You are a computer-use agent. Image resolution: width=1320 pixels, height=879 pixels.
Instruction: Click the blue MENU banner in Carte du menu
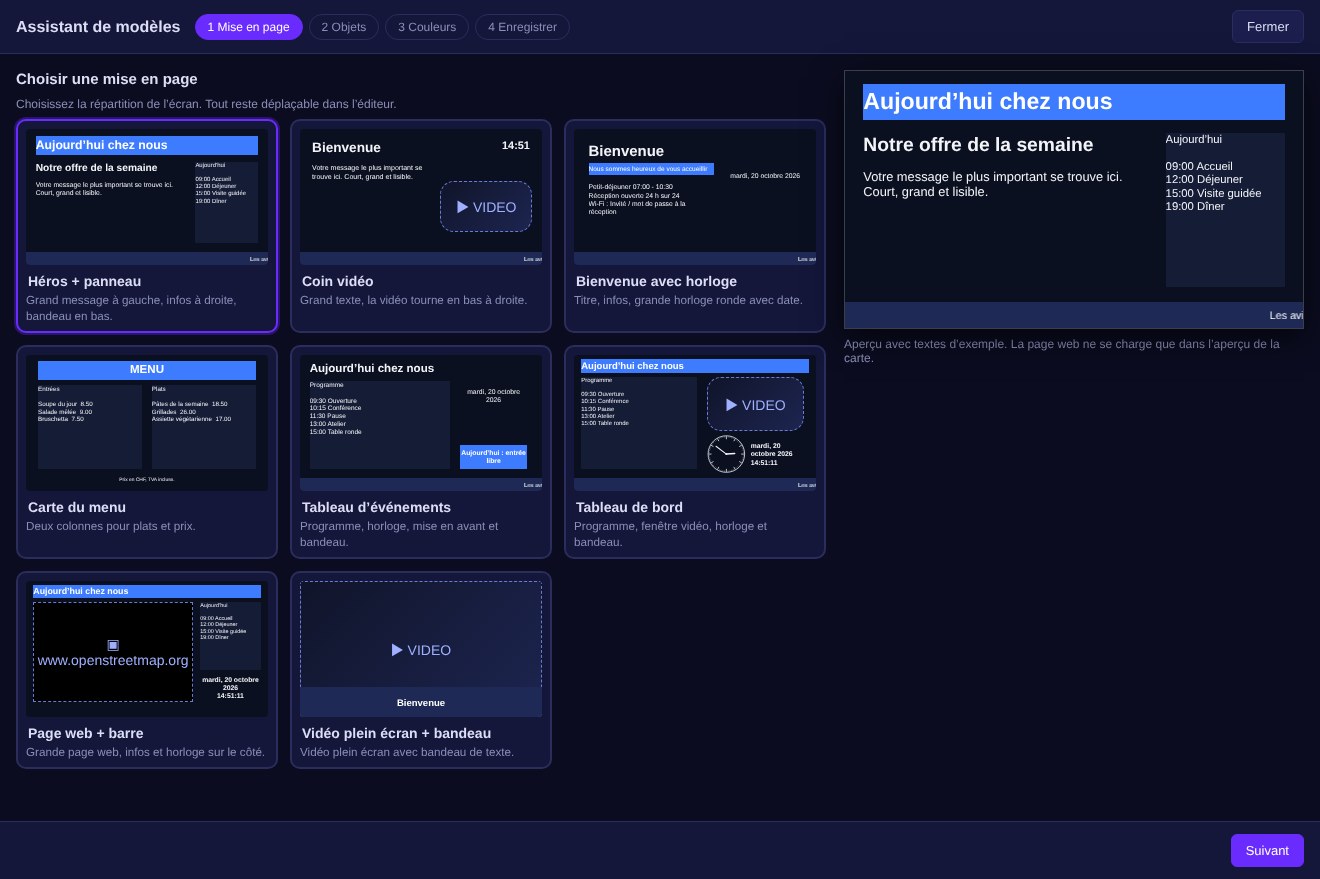pyautogui.click(x=147, y=370)
